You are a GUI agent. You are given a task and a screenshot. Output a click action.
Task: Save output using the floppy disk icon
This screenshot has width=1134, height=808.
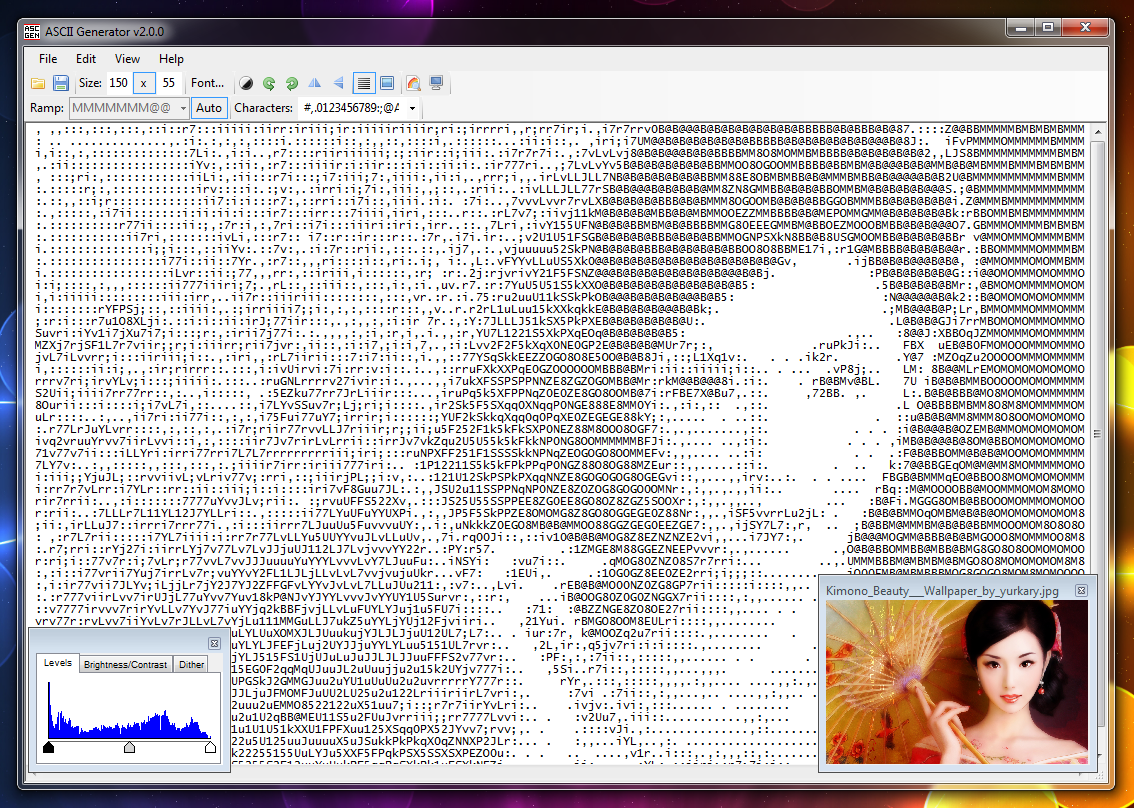(x=61, y=83)
